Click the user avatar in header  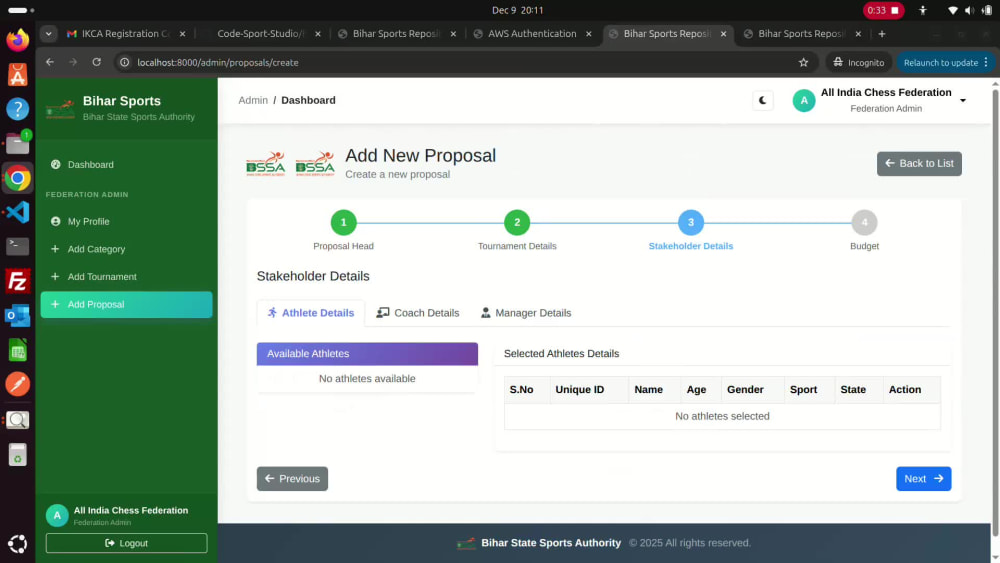pos(804,101)
